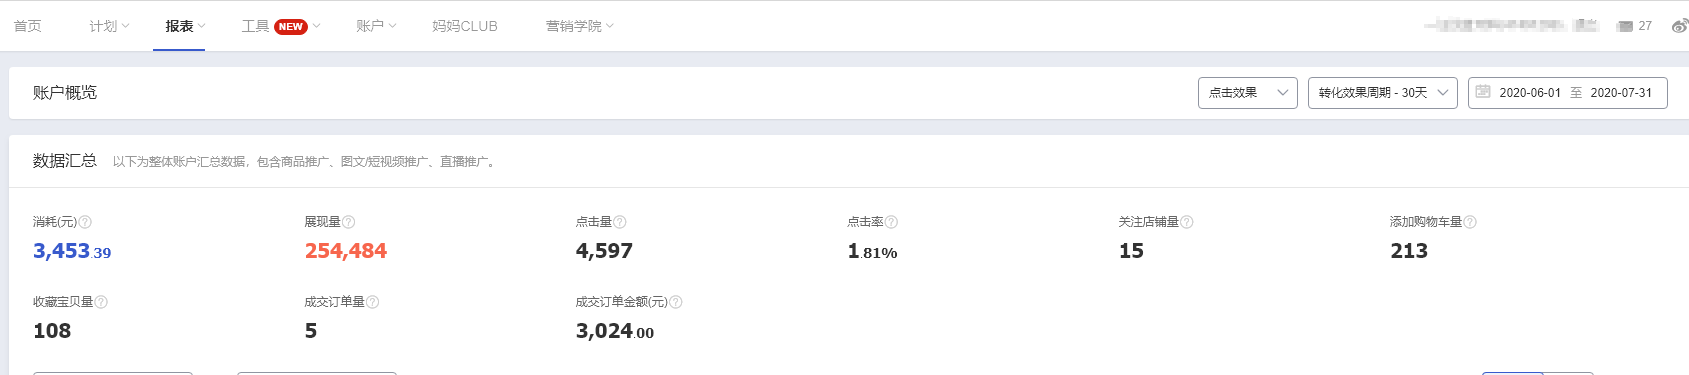
Task: Open help tooltip for 点击率
Action: 891,222
